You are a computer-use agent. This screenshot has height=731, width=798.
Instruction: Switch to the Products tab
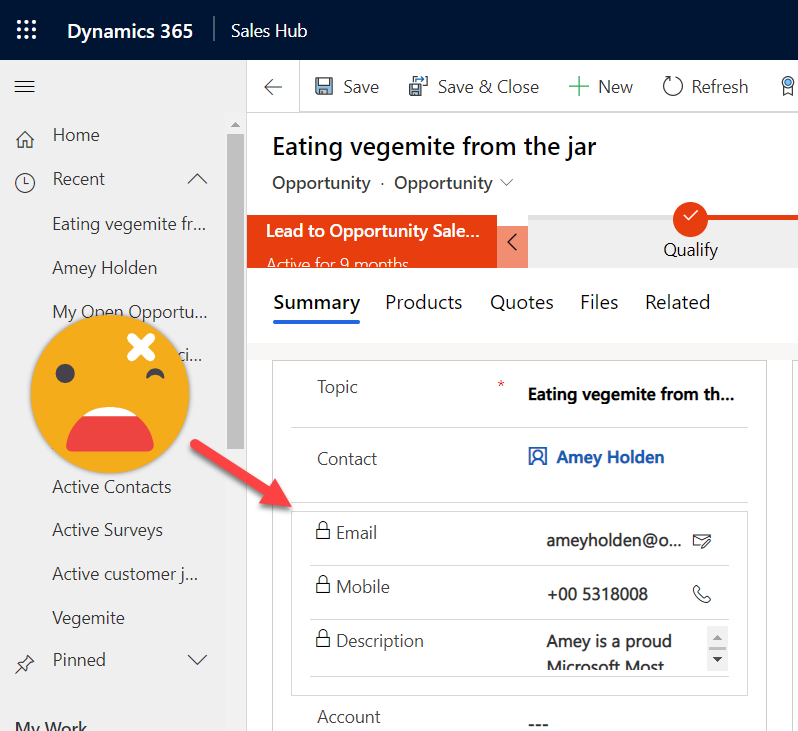point(424,303)
